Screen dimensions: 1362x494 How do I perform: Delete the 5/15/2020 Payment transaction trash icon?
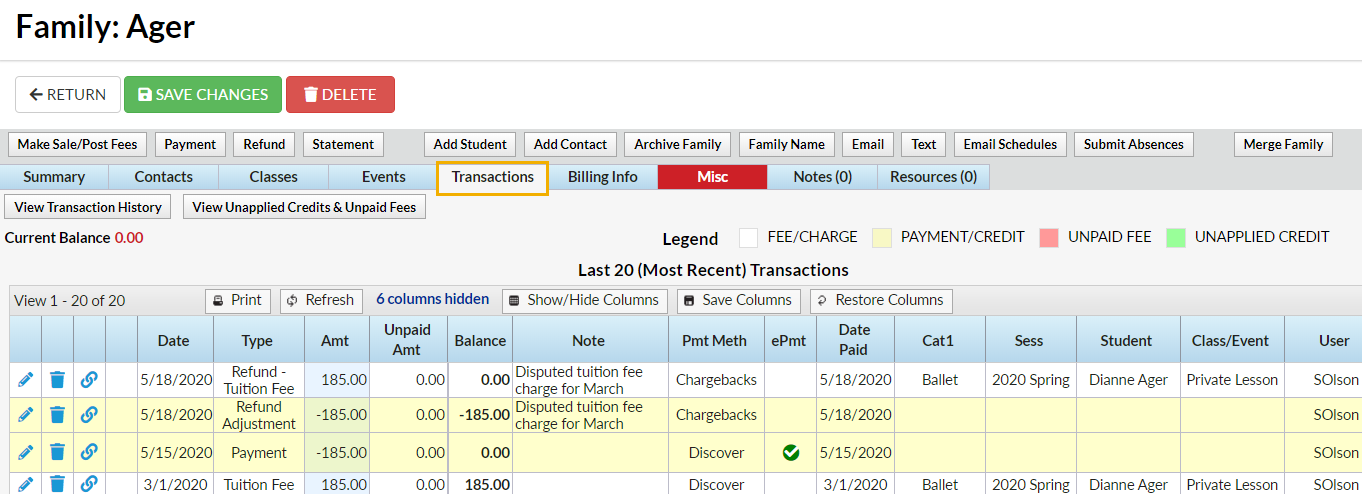coord(57,452)
